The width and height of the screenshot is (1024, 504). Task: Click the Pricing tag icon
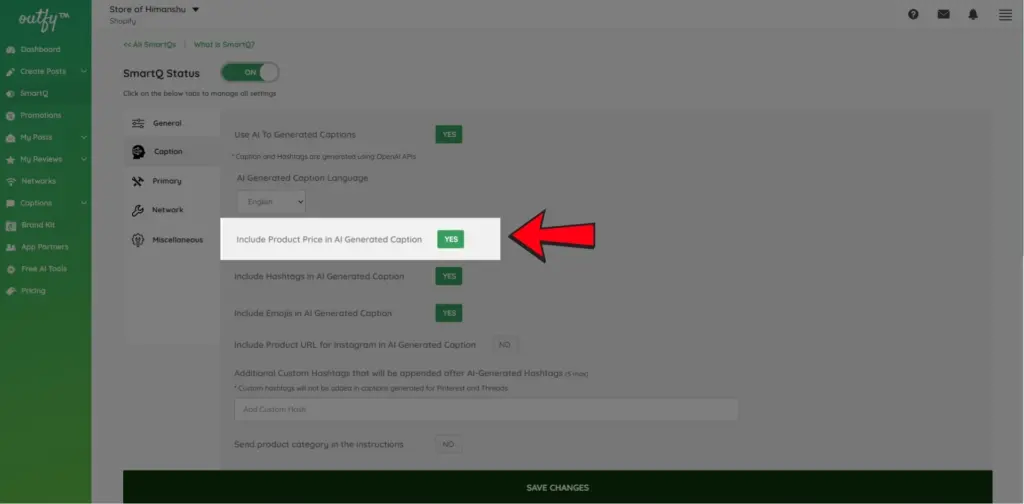tap(11, 291)
